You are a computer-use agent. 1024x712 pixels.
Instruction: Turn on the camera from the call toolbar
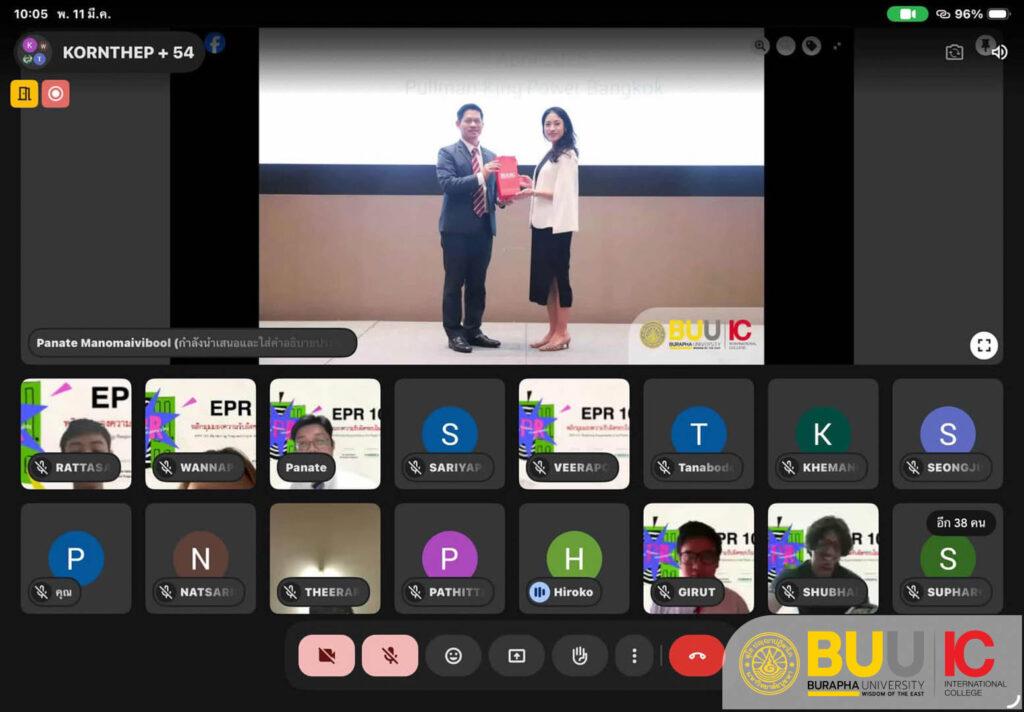(326, 656)
